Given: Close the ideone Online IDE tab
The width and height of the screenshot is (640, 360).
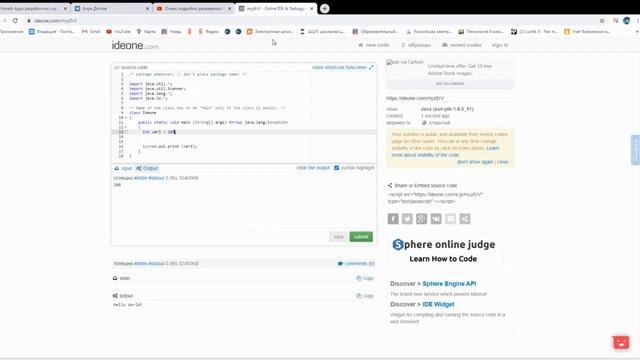Looking at the screenshot, I should tap(311, 8).
